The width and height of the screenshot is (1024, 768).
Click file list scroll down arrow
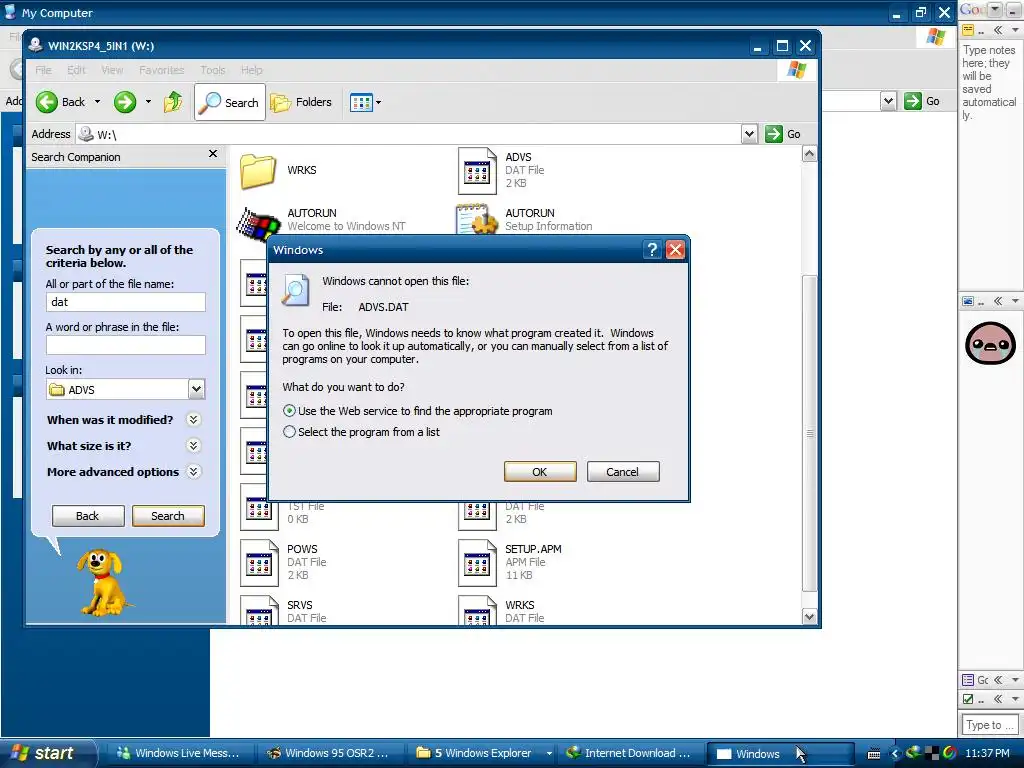(x=810, y=616)
